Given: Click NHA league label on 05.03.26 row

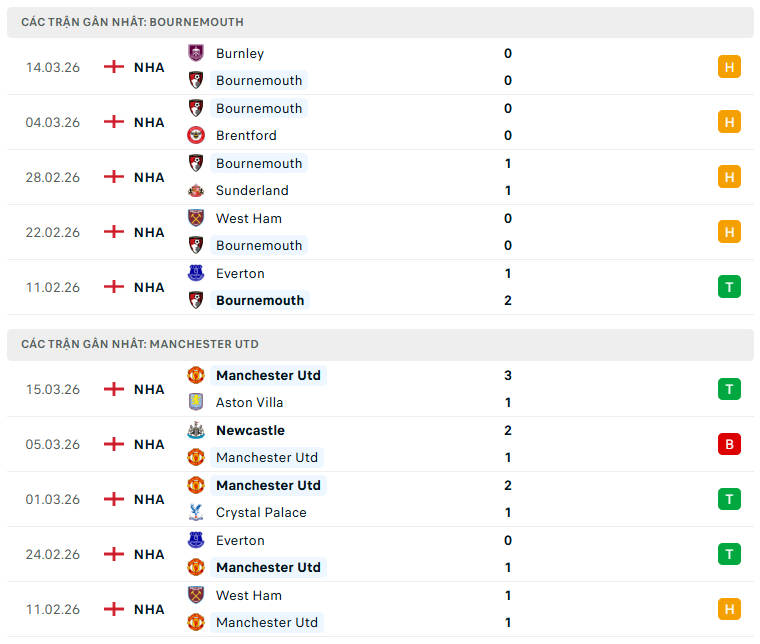Looking at the screenshot, I should click(149, 444).
